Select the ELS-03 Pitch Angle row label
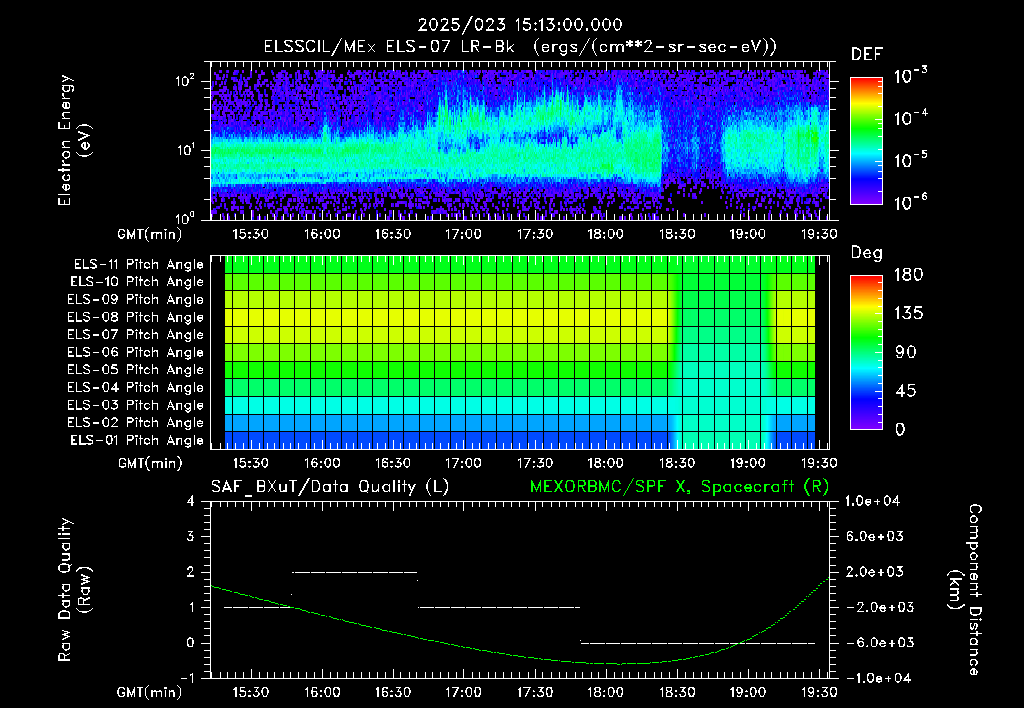This screenshot has width=1024, height=708. click(x=135, y=405)
